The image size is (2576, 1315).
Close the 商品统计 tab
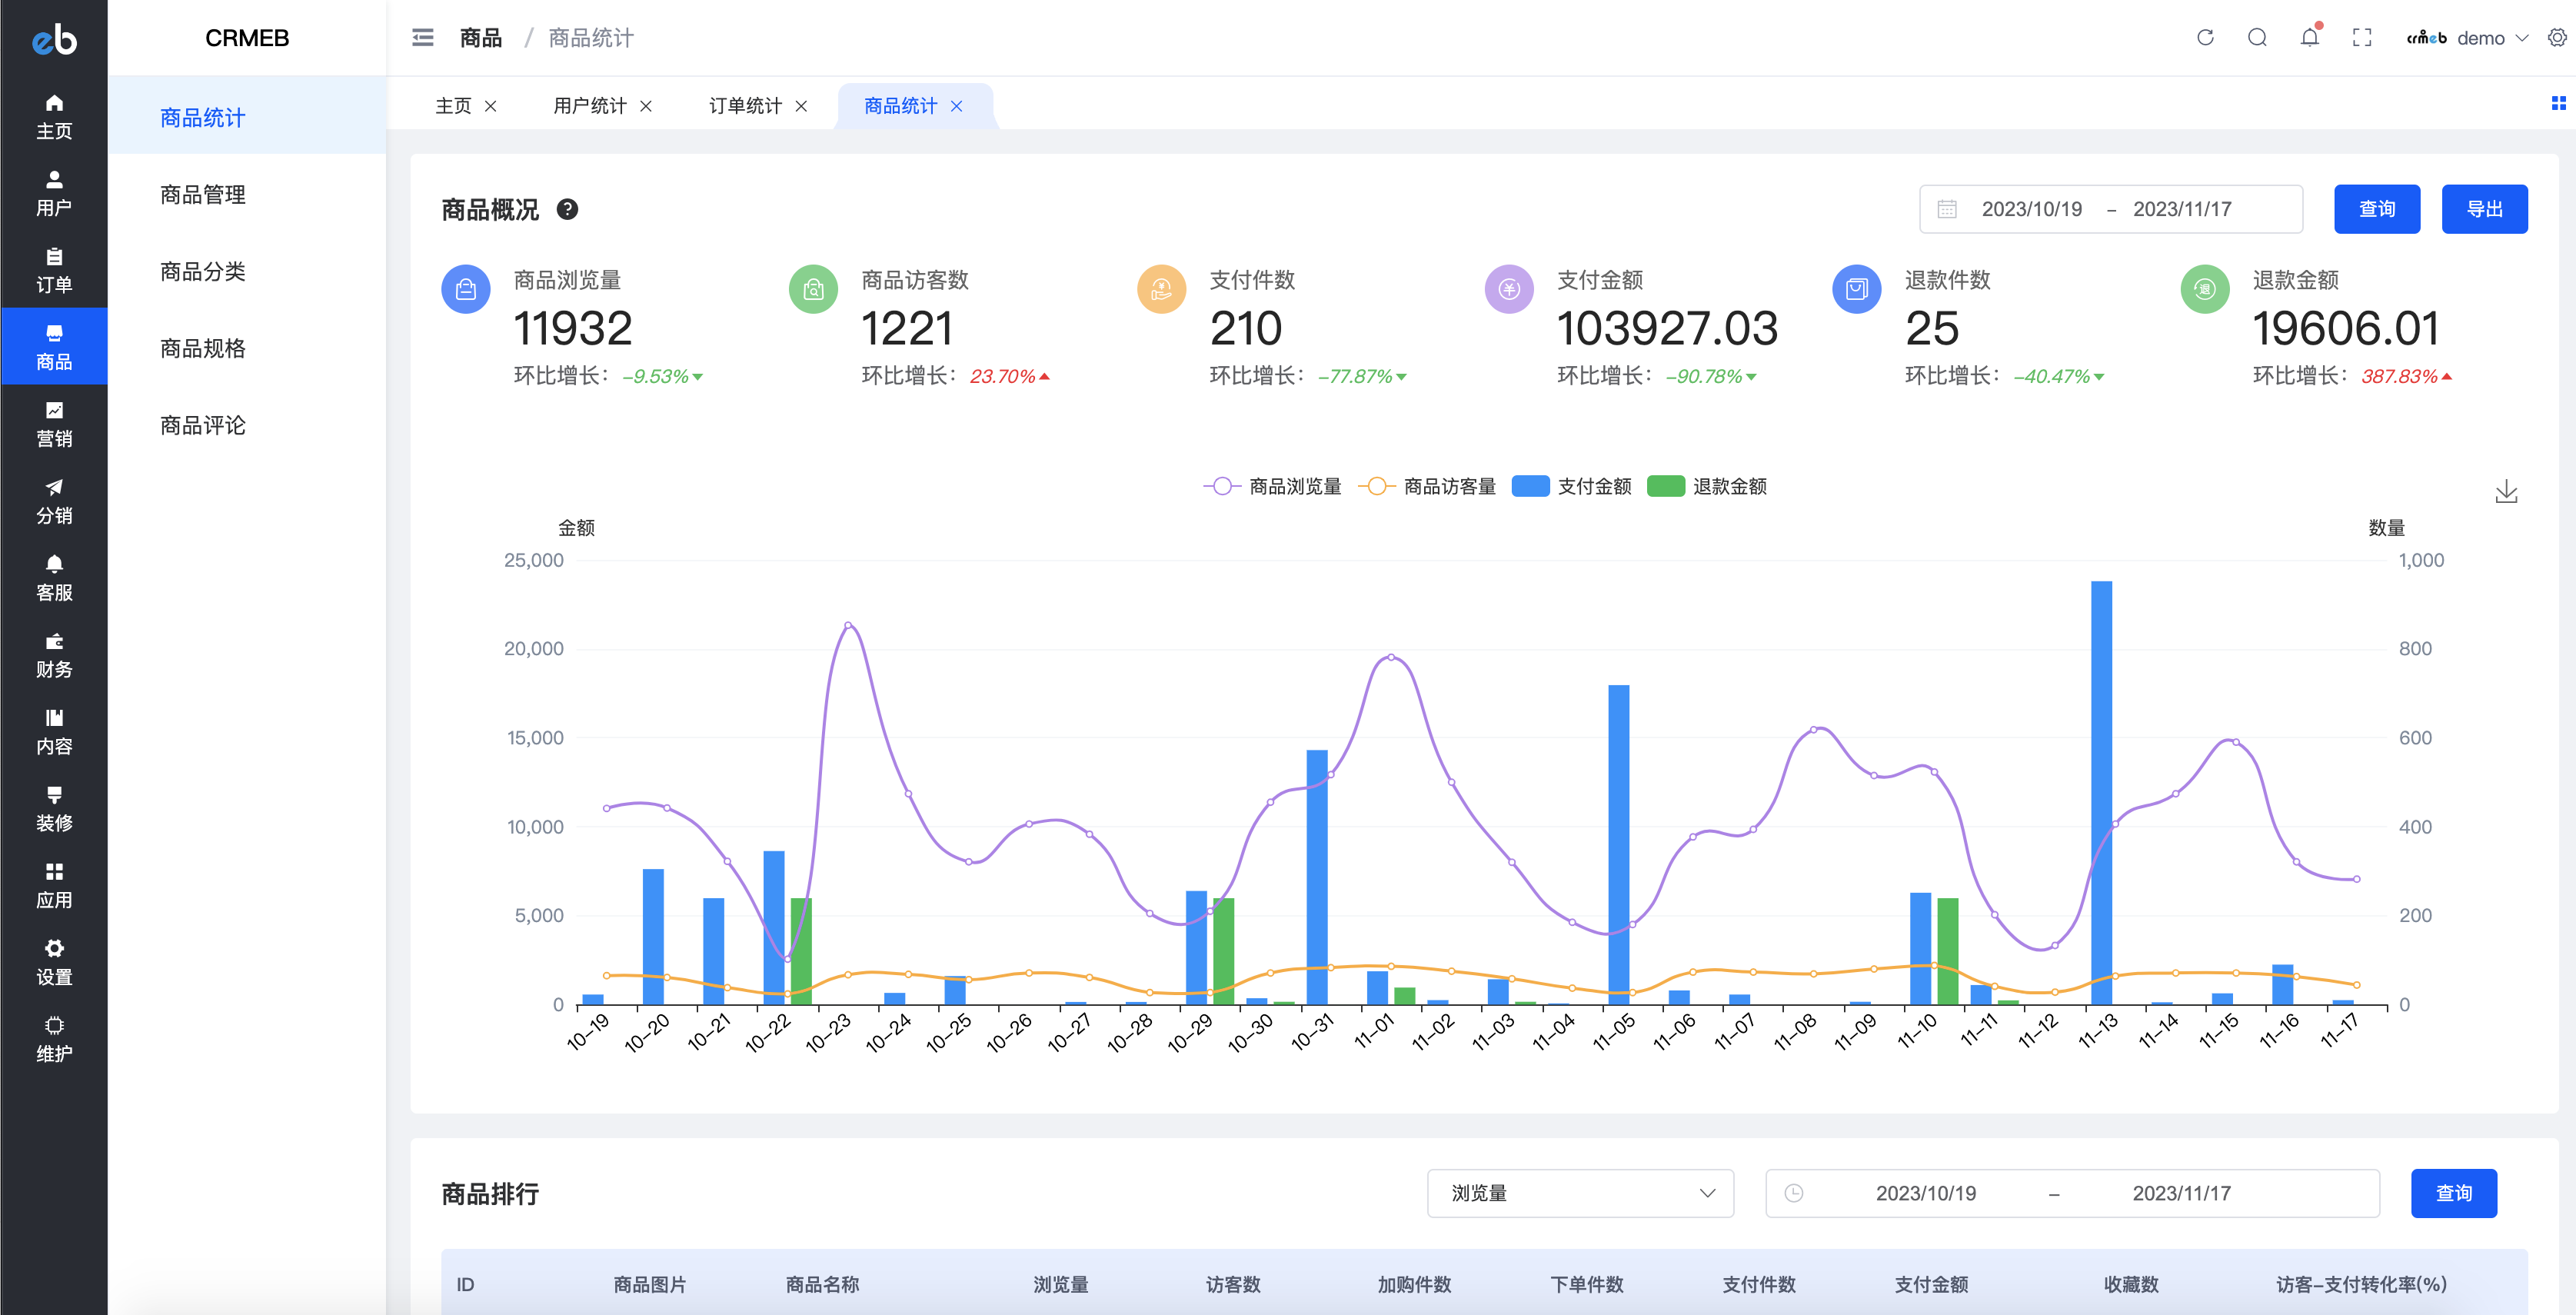[957, 106]
